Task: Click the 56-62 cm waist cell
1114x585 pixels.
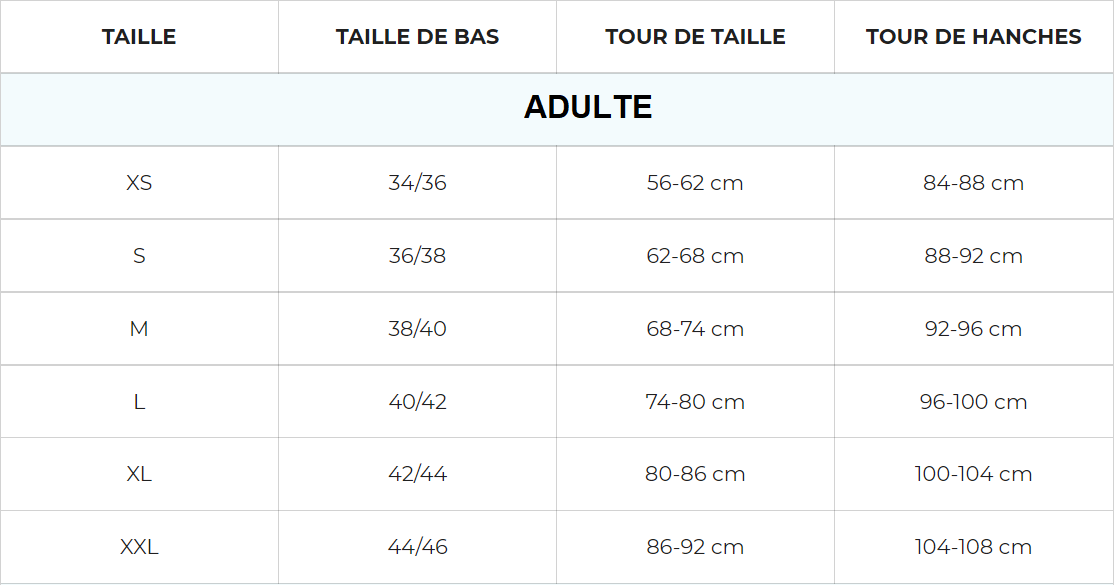Action: (x=695, y=183)
